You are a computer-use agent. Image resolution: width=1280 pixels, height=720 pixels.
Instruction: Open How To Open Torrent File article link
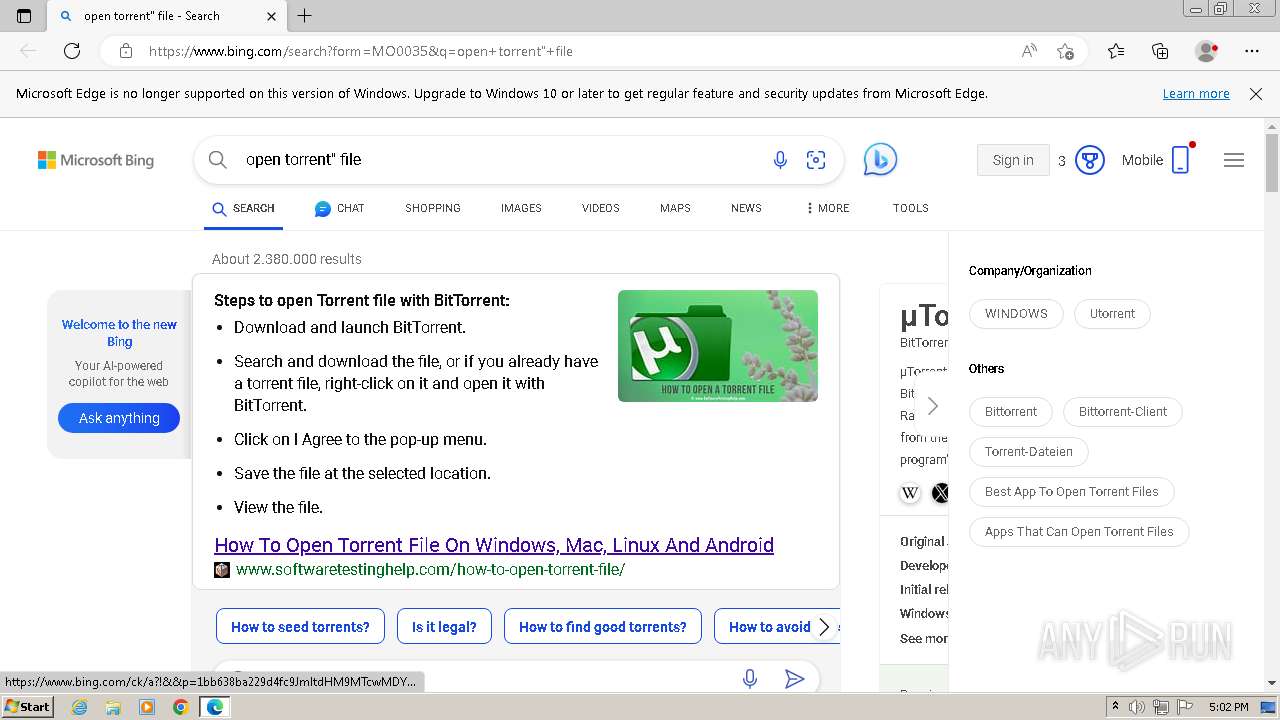[x=494, y=545]
